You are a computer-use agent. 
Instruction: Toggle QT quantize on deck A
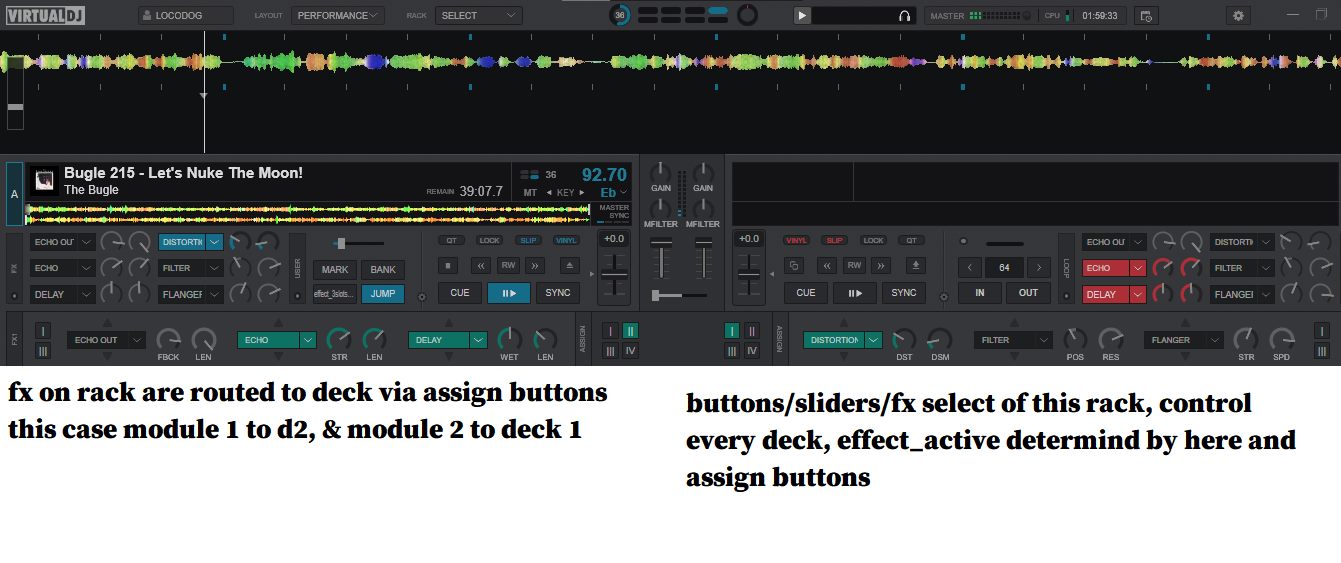coord(451,241)
